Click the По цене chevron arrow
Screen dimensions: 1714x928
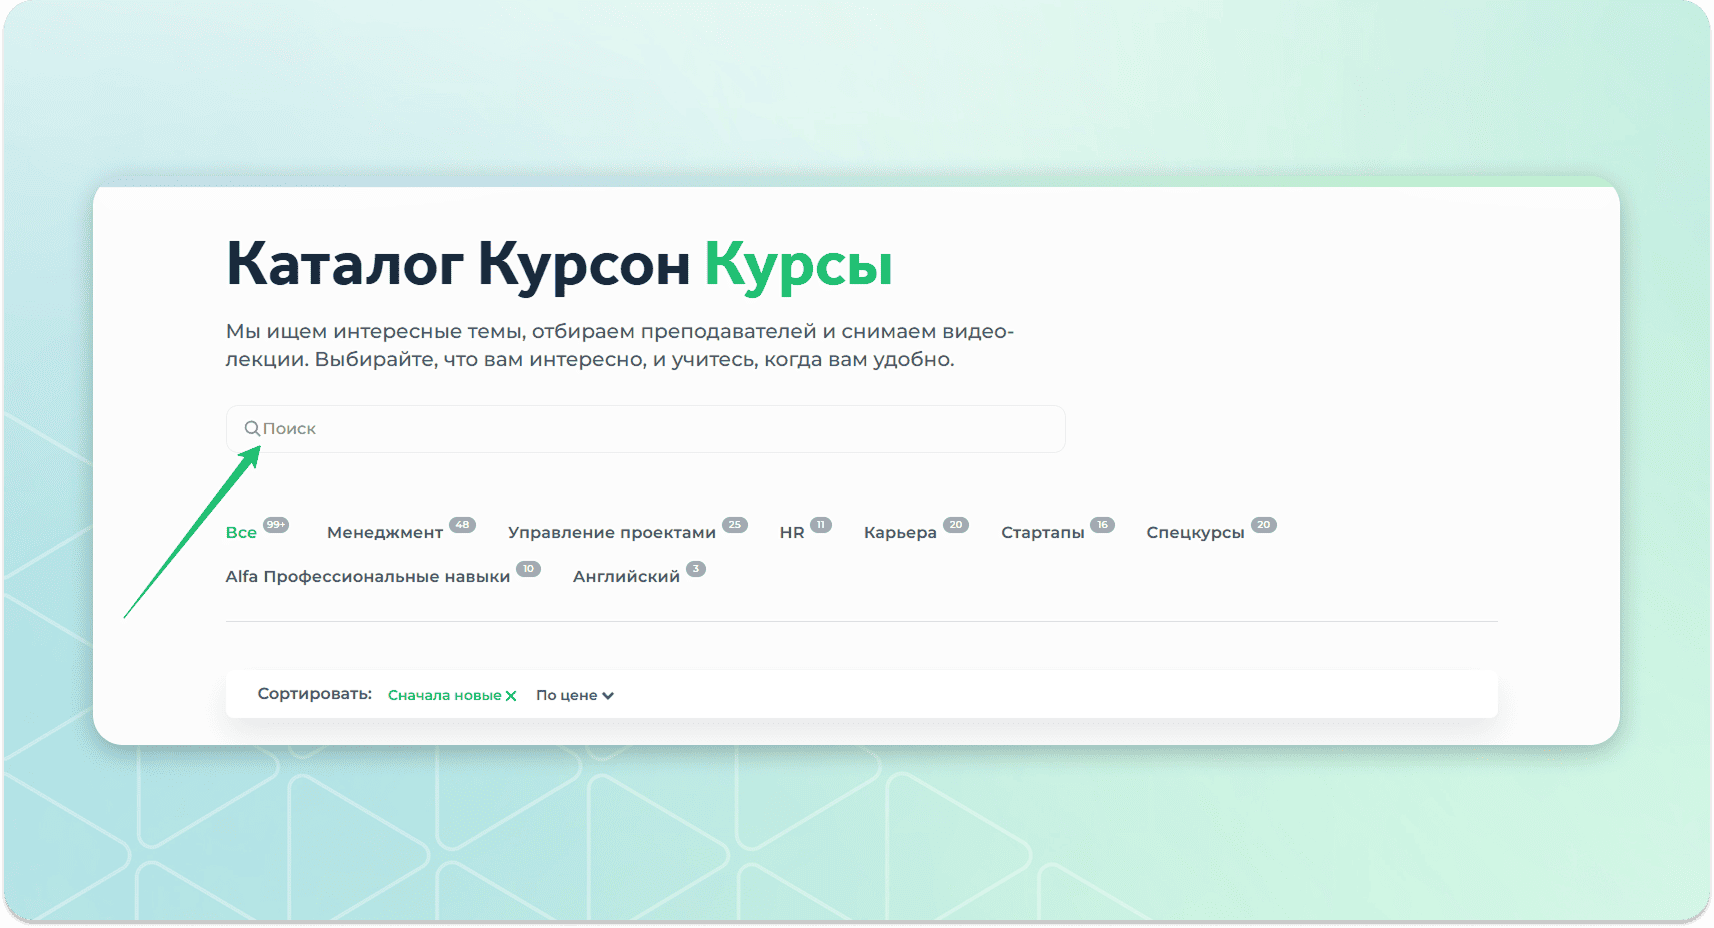point(608,696)
